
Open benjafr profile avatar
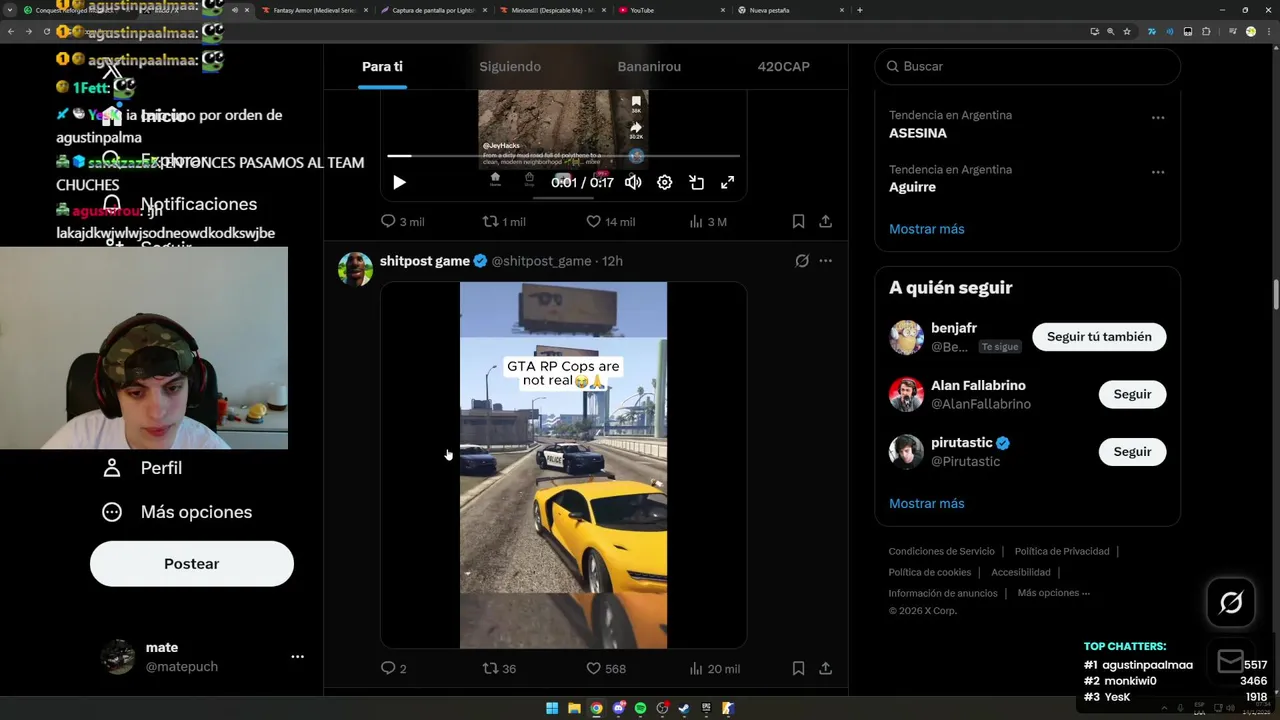pos(907,337)
